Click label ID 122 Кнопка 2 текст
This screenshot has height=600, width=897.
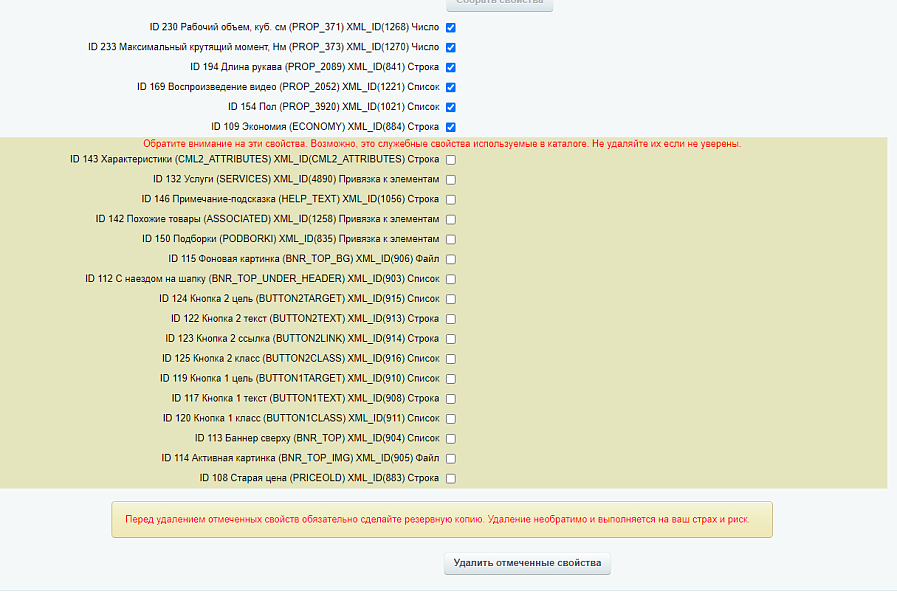[305, 319]
